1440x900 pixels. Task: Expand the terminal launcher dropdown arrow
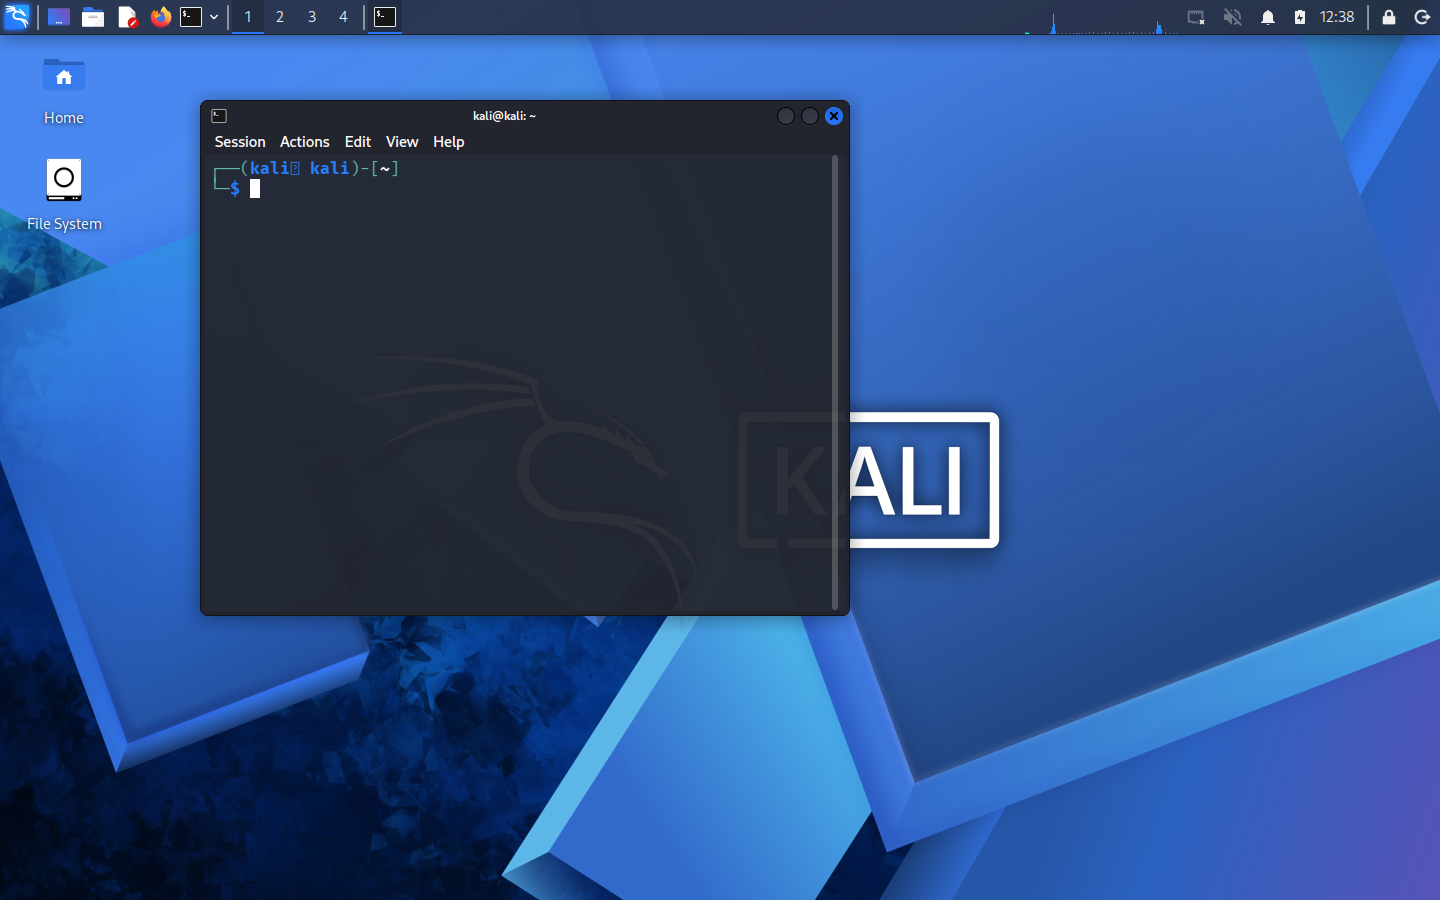(214, 17)
